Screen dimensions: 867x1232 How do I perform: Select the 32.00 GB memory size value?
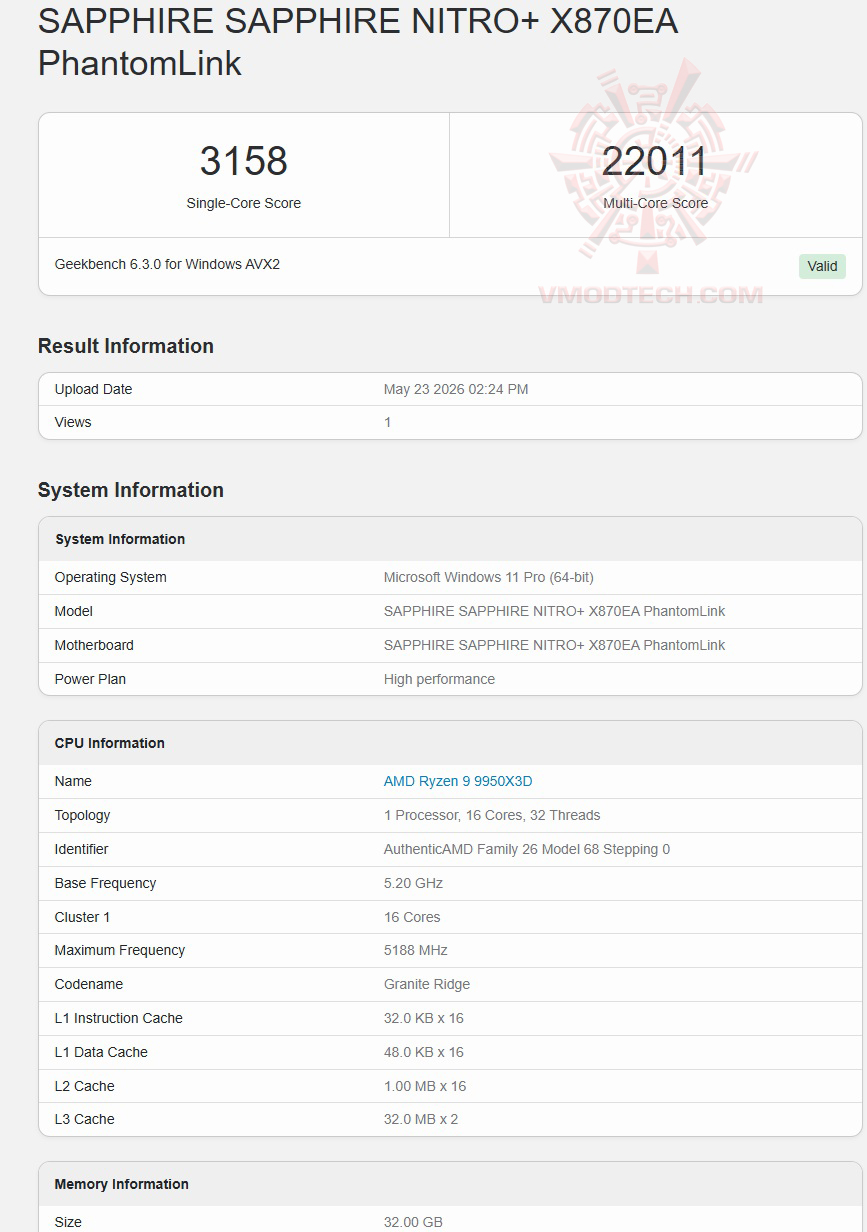[x=413, y=1222]
